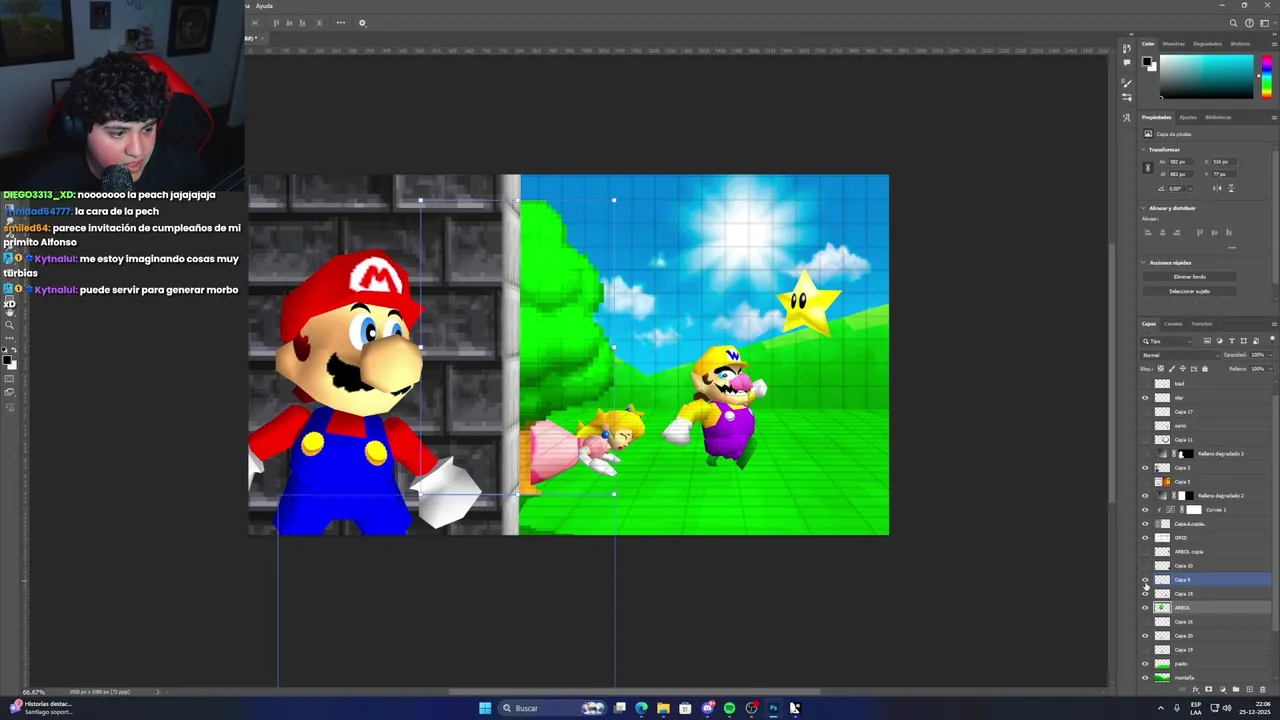
Task: Click the lock all layer icon
Action: click(1205, 369)
